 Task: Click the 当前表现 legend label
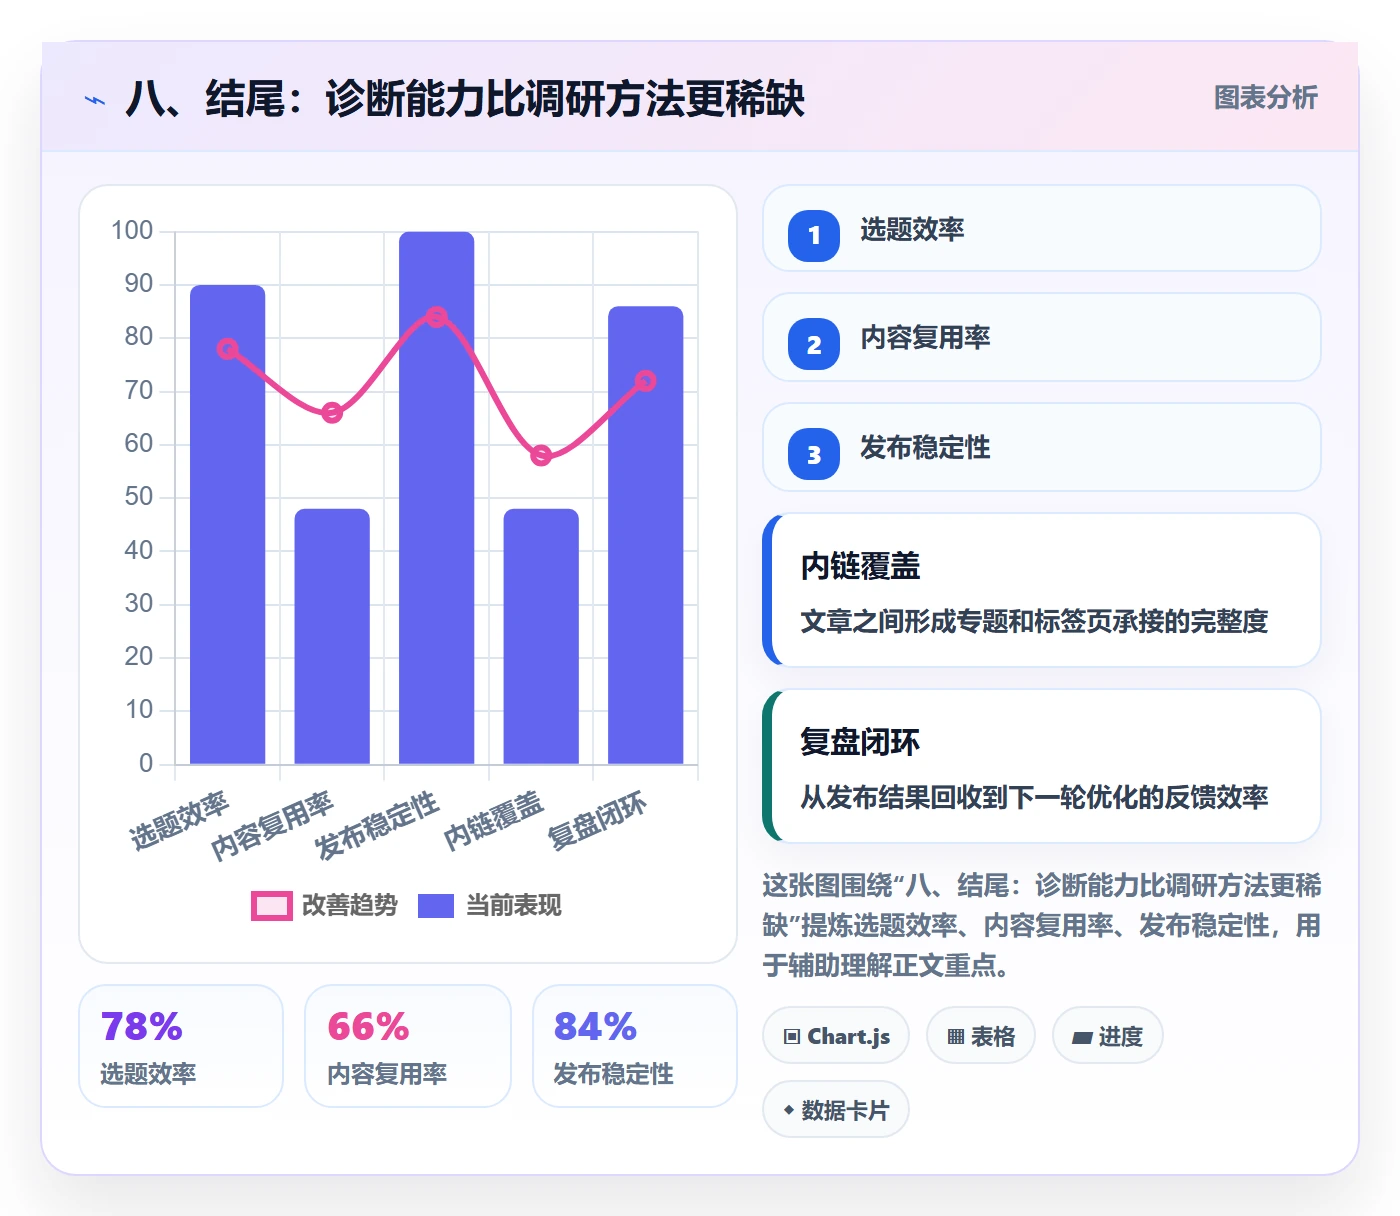tap(514, 906)
